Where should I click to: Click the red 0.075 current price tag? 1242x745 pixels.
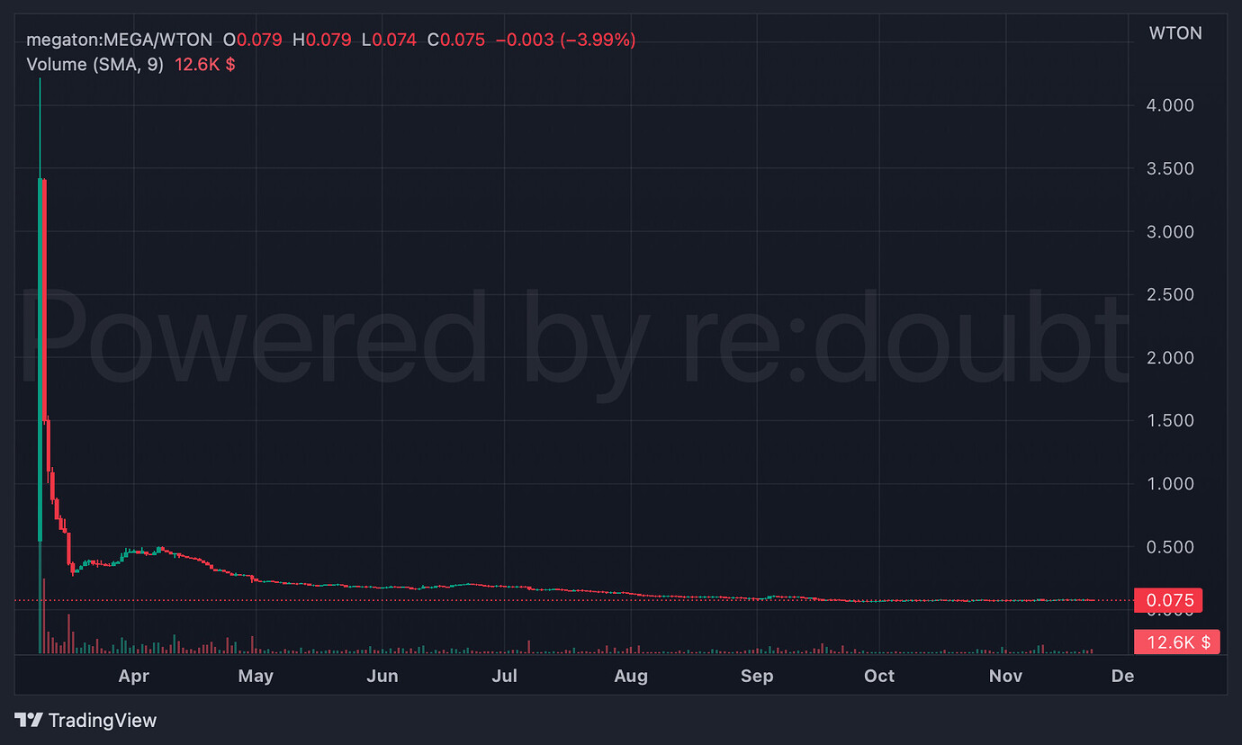coord(1168,601)
